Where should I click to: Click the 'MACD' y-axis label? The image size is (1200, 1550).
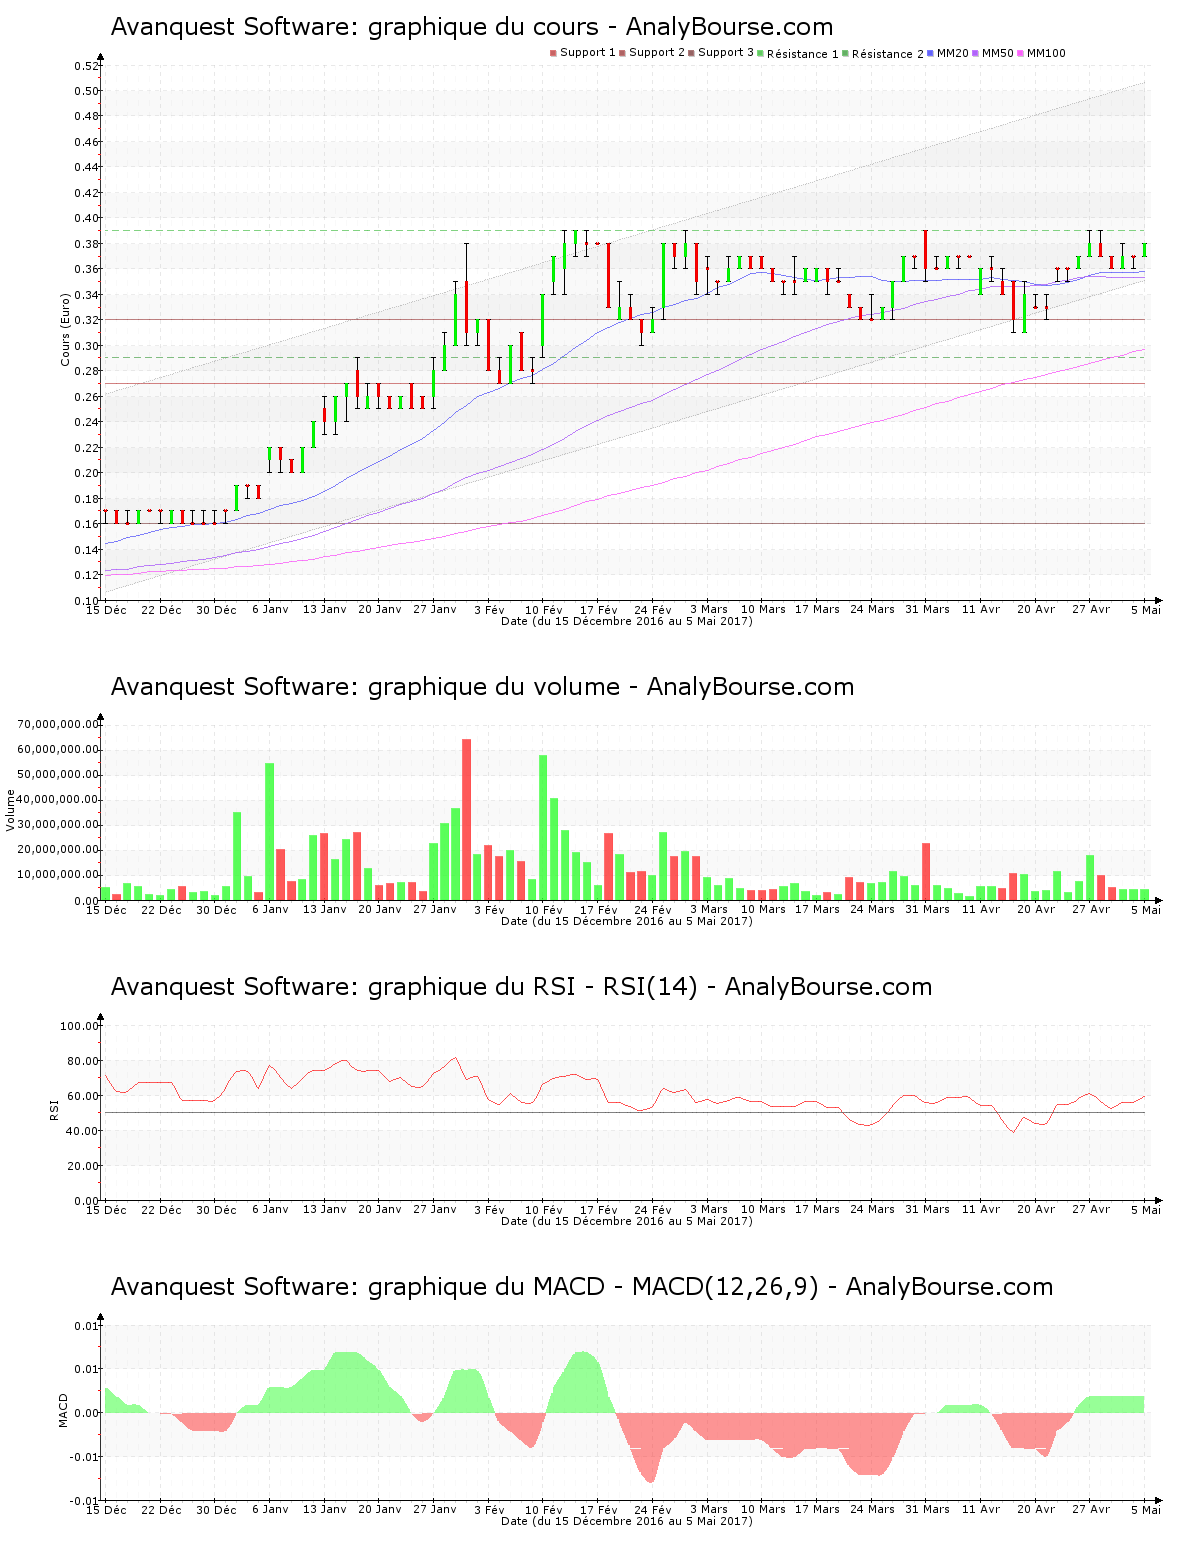coord(64,1410)
